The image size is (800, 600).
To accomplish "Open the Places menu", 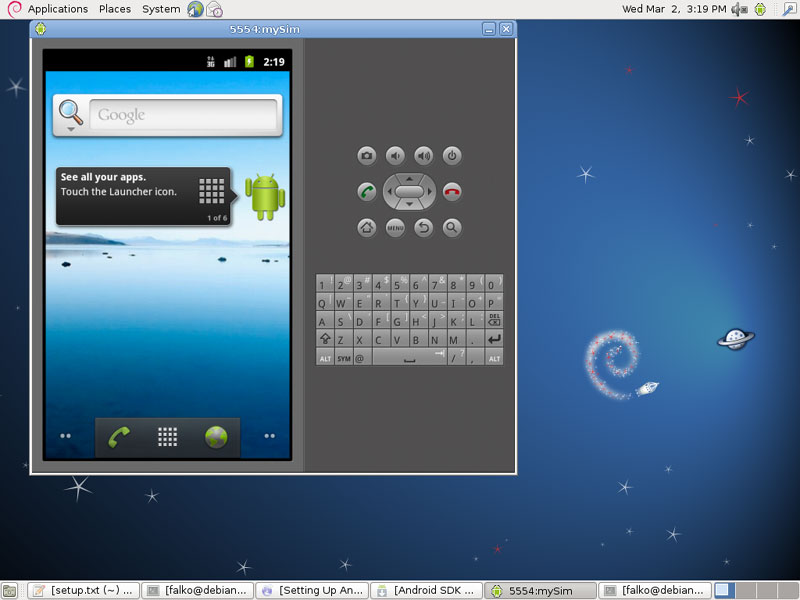I will pyautogui.click(x=114, y=9).
